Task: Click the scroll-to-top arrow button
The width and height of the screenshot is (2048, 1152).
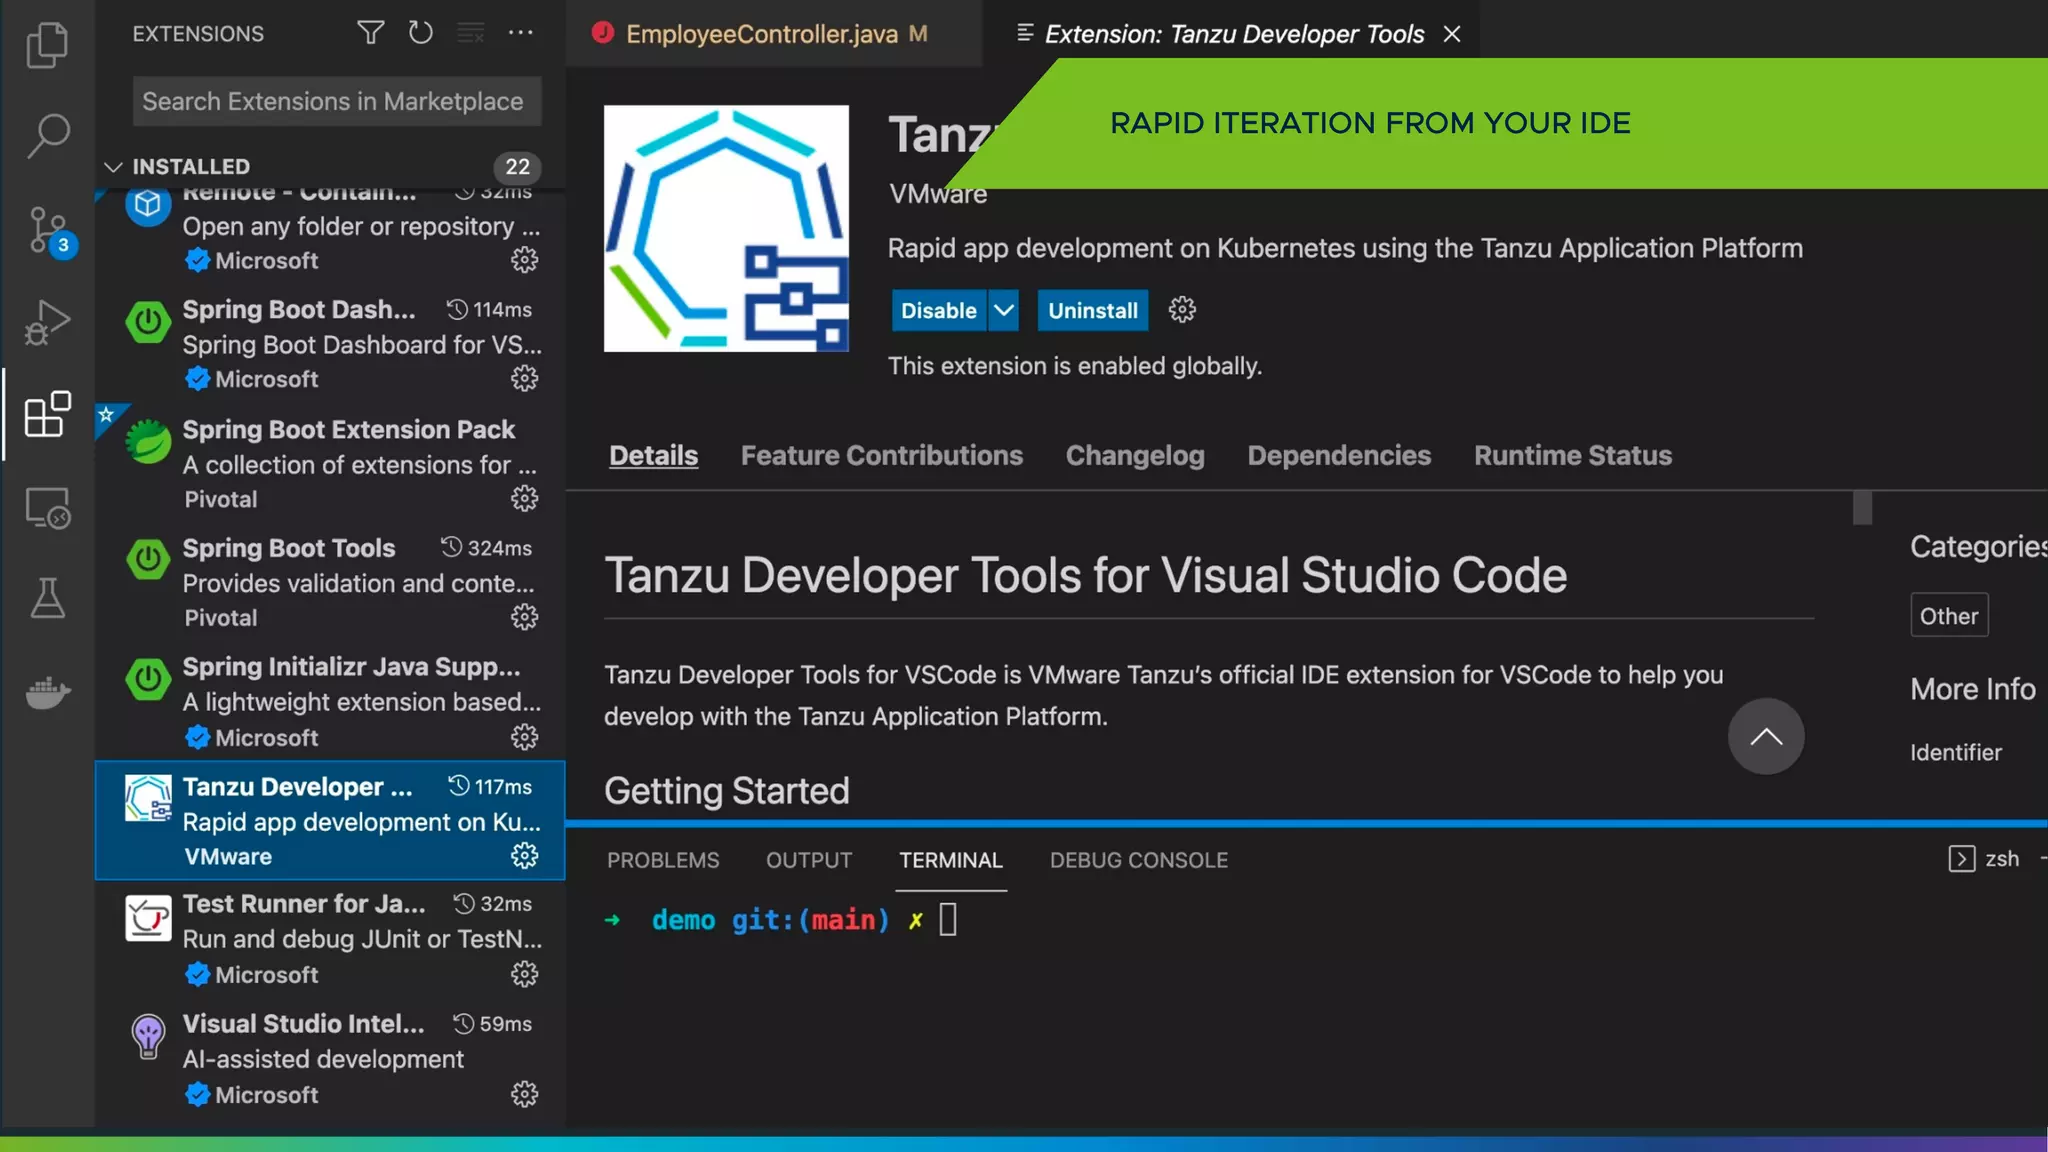Action: (x=1766, y=736)
